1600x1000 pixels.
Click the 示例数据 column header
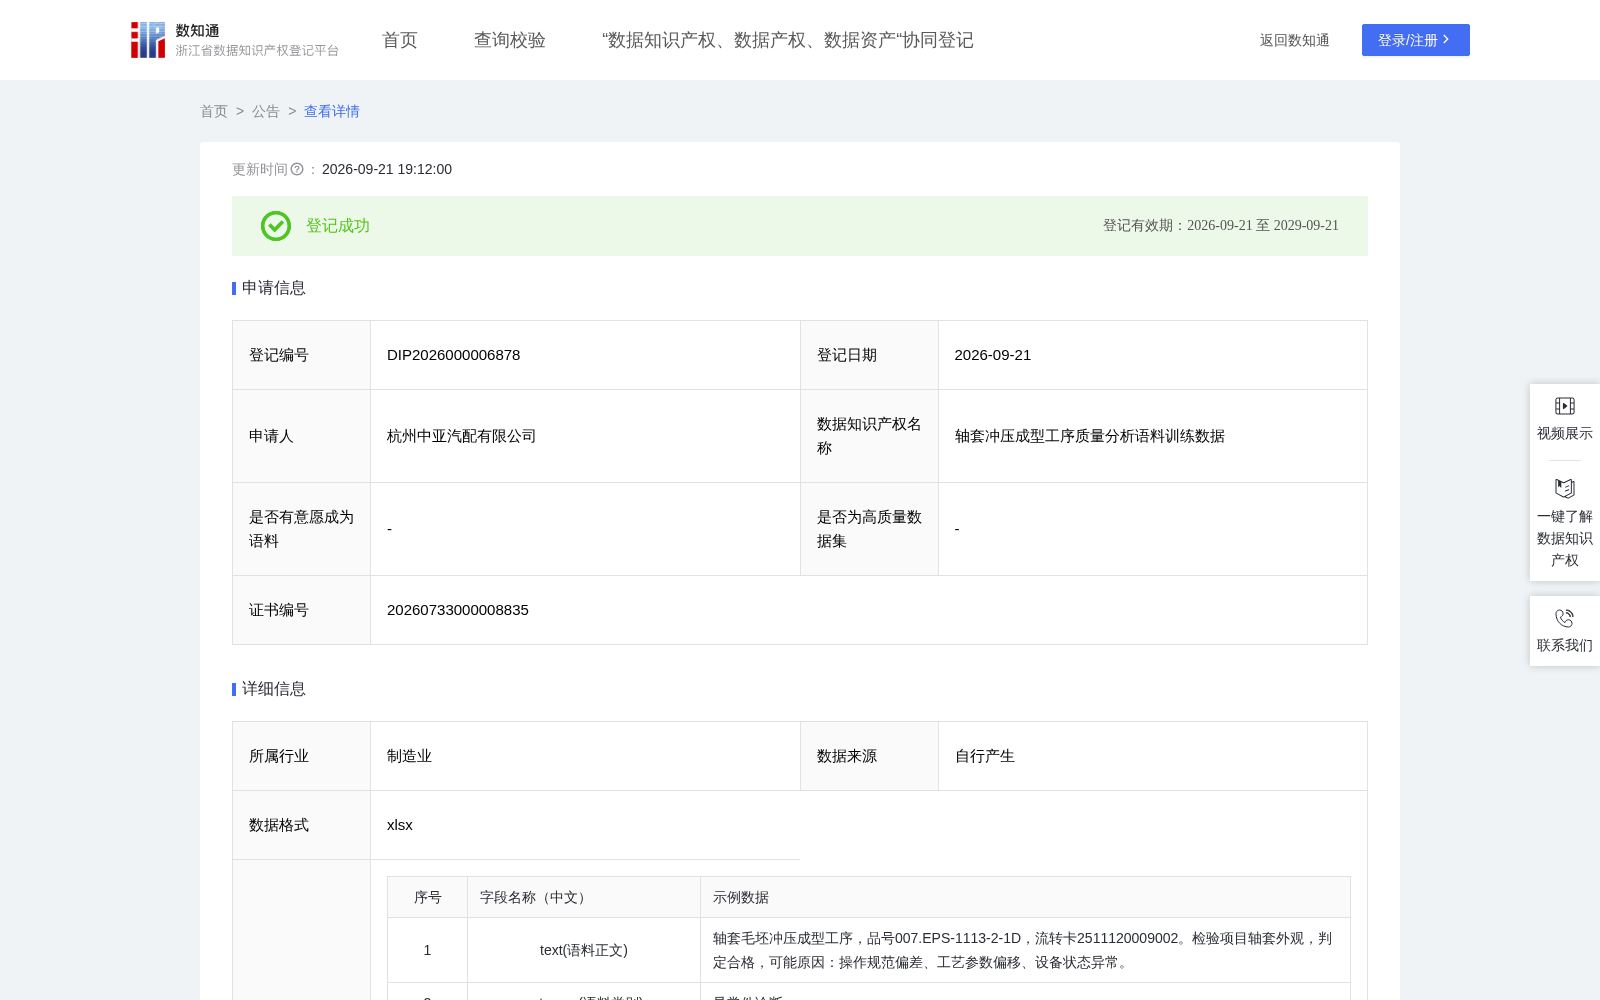tap(1026, 897)
